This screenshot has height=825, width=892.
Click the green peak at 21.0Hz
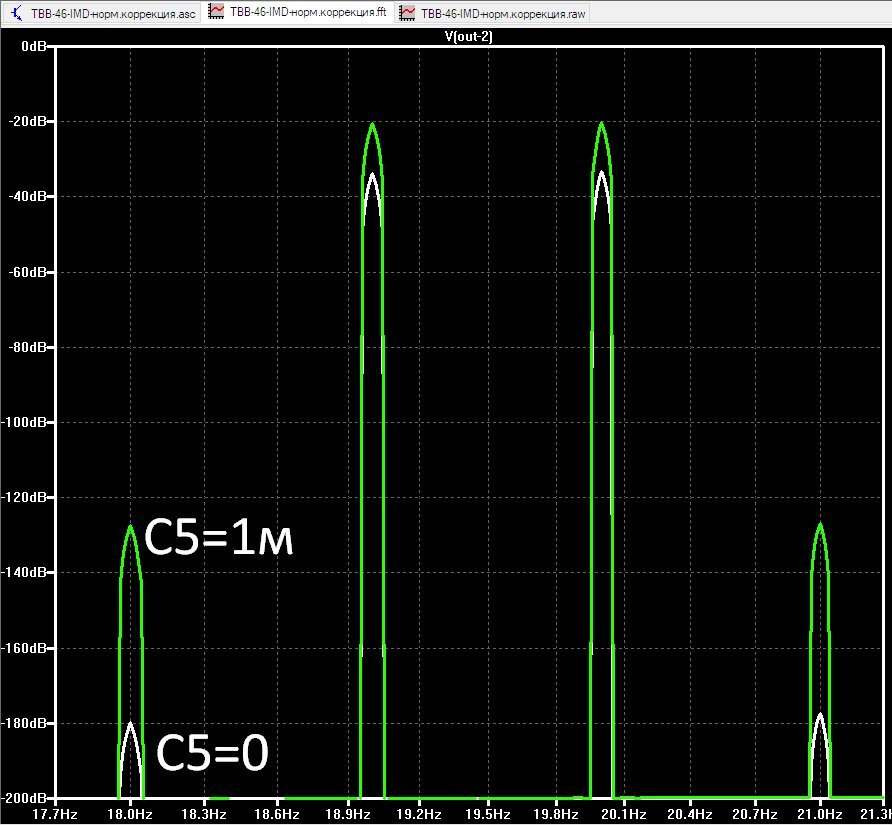820,525
